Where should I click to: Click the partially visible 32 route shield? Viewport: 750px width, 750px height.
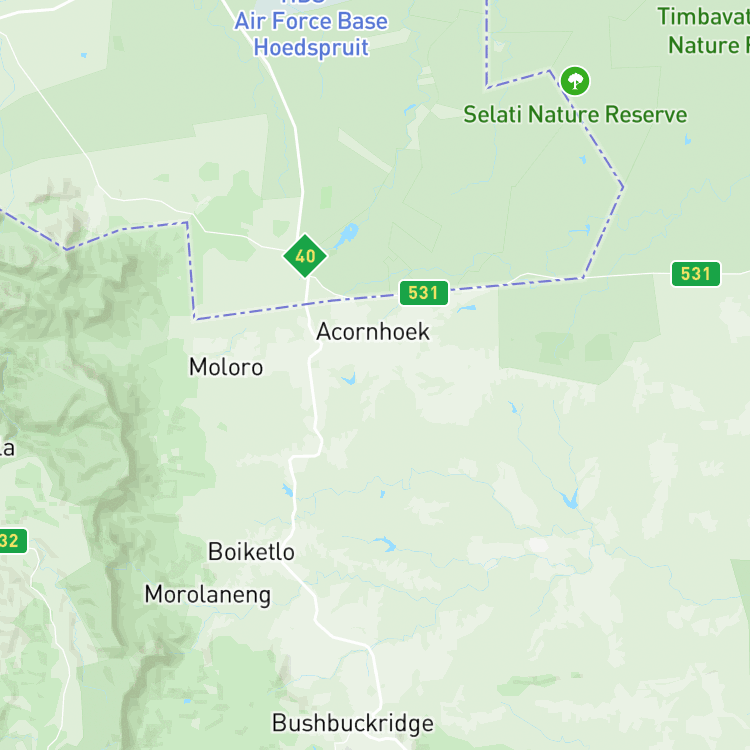[x=11, y=540]
